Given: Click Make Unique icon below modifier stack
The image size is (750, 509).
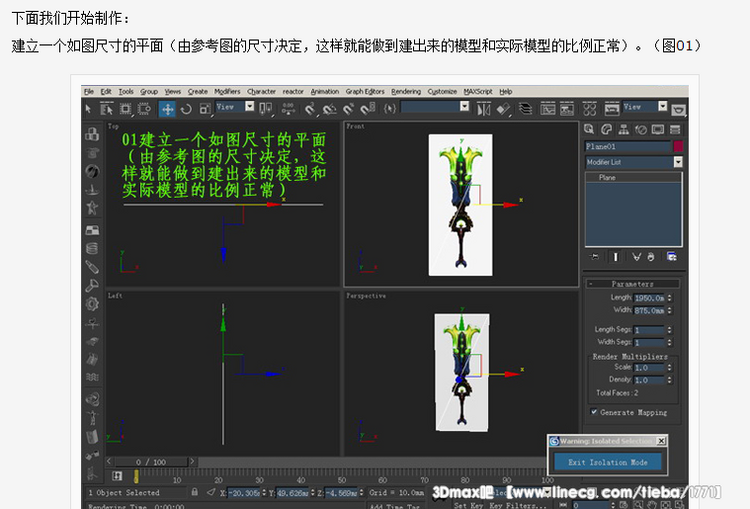Looking at the screenshot, I should [636, 257].
